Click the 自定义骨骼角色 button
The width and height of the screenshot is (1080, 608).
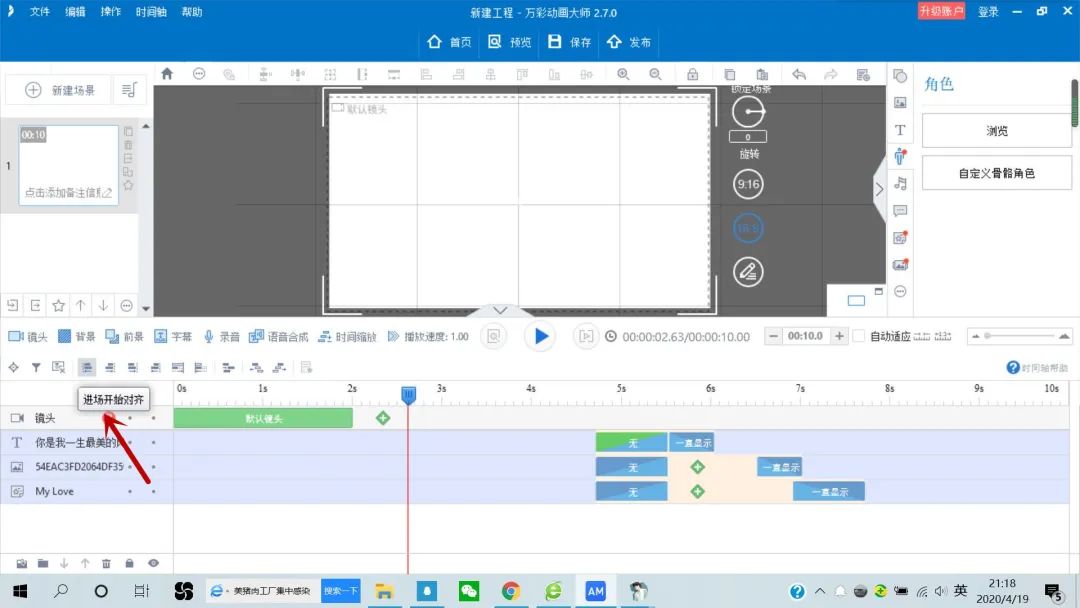997,174
